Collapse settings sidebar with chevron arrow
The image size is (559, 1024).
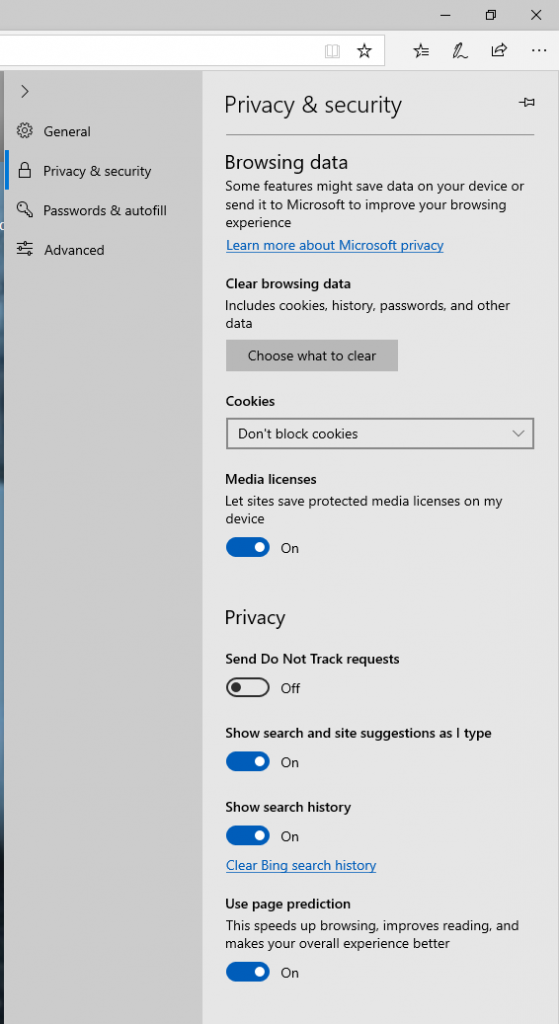click(x=25, y=91)
